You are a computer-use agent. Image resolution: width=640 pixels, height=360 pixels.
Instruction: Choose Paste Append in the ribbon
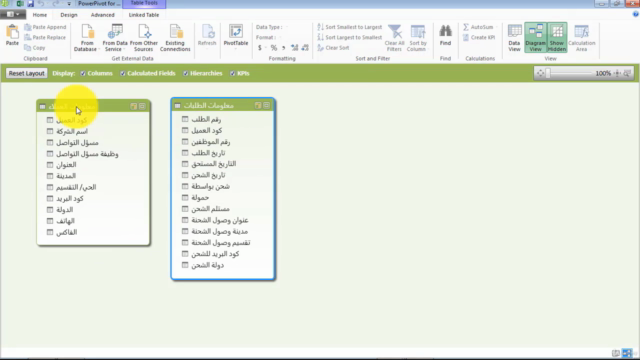click(x=45, y=27)
